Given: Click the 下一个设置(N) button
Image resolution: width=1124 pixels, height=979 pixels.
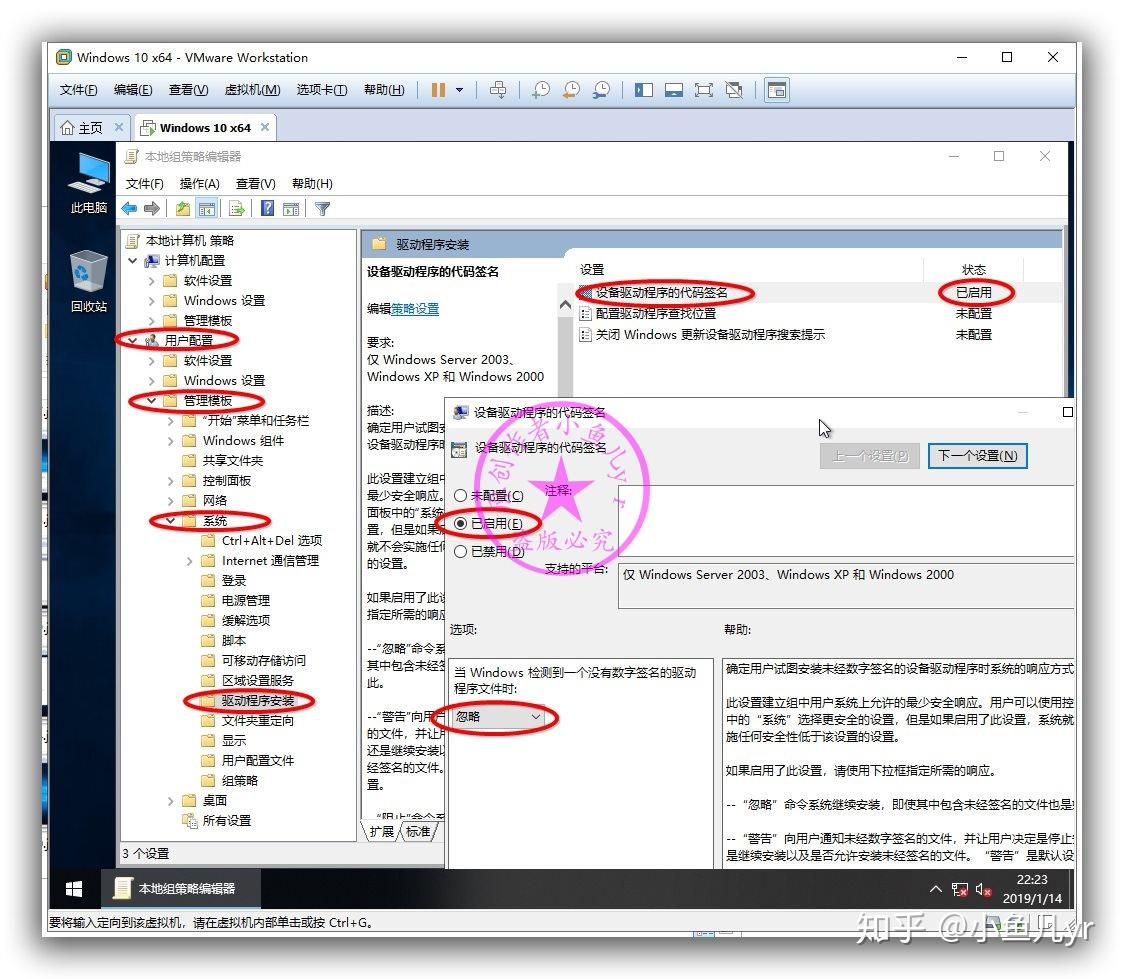Looking at the screenshot, I should (978, 456).
